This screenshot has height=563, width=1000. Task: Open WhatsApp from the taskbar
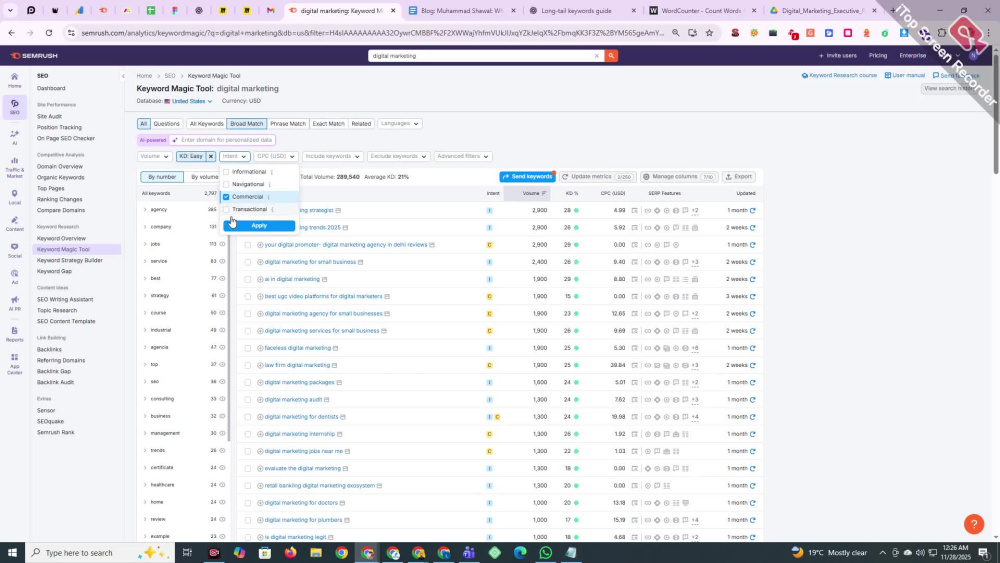pos(545,552)
